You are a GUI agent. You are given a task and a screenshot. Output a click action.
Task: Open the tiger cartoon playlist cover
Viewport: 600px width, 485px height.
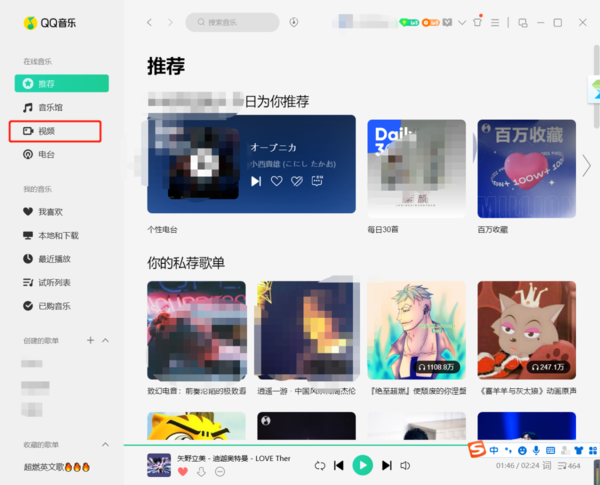click(x=196, y=426)
